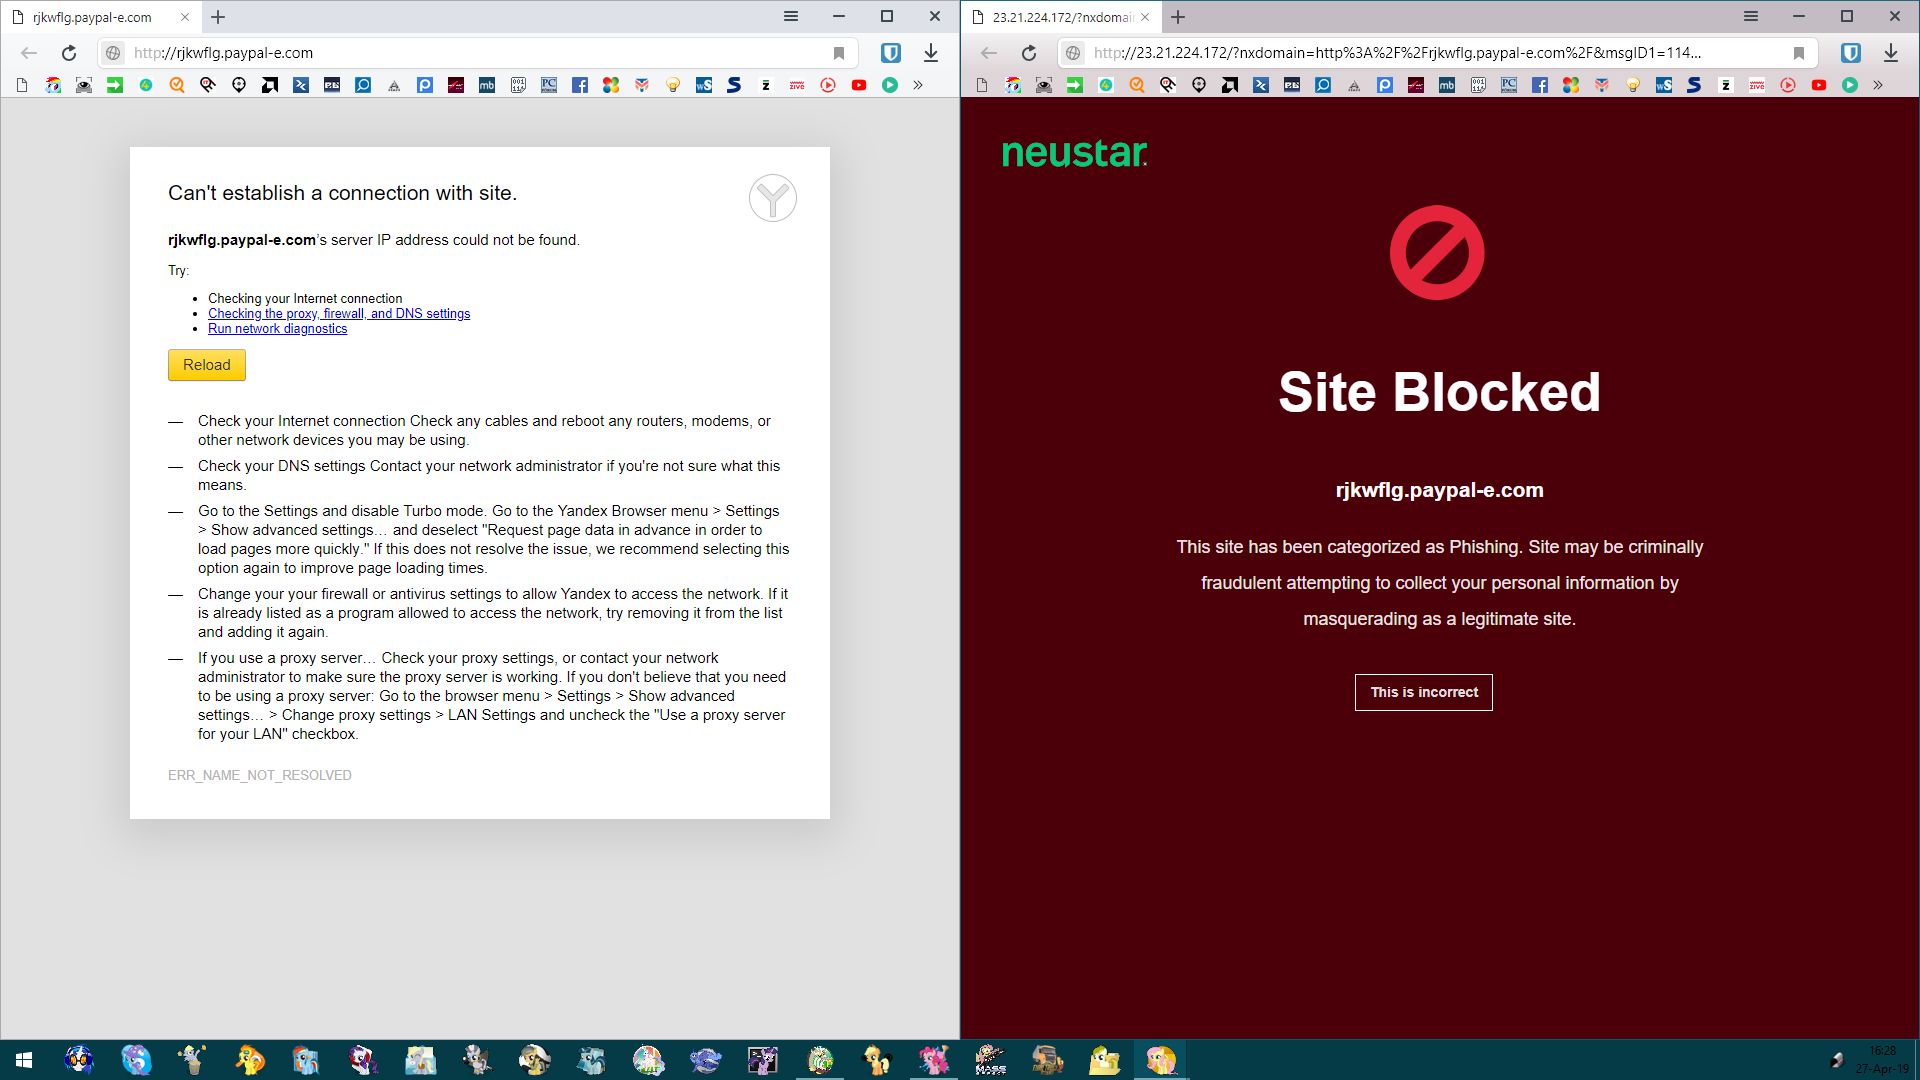Click the 'mb' bookmark in right window
The image size is (1920, 1080).
click(x=1447, y=85)
